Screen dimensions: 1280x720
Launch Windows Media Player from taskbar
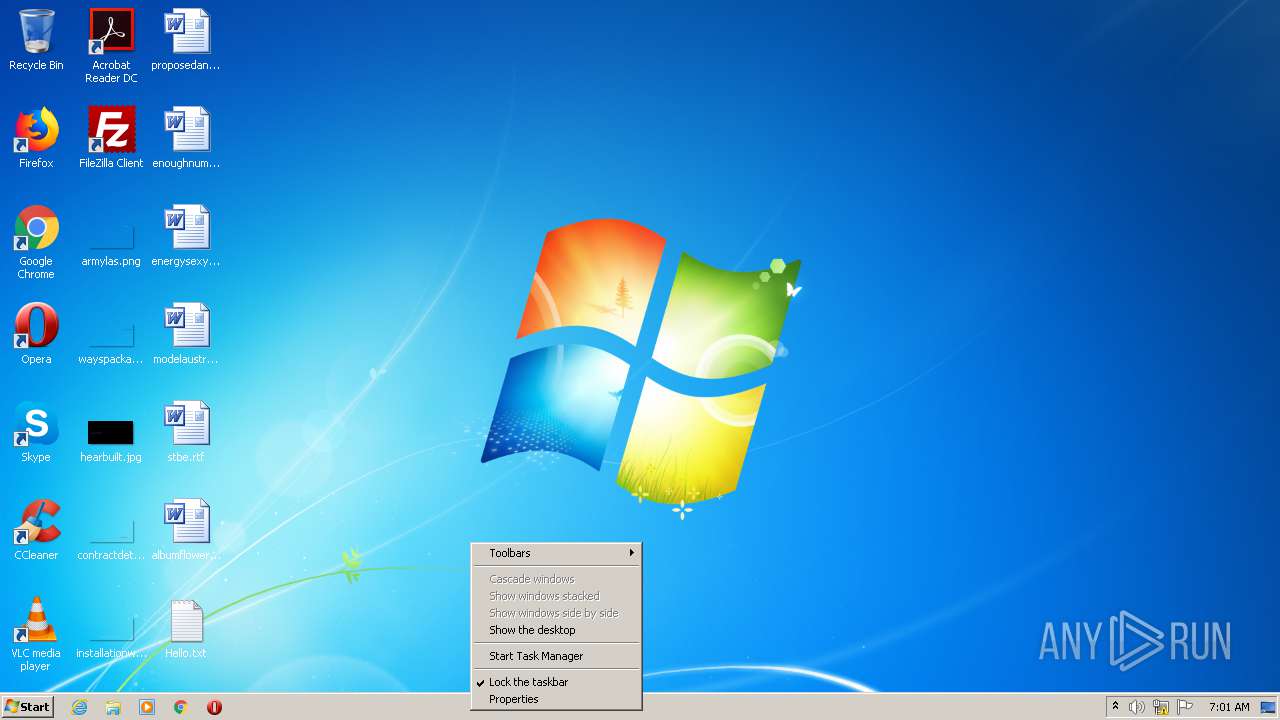click(x=147, y=707)
